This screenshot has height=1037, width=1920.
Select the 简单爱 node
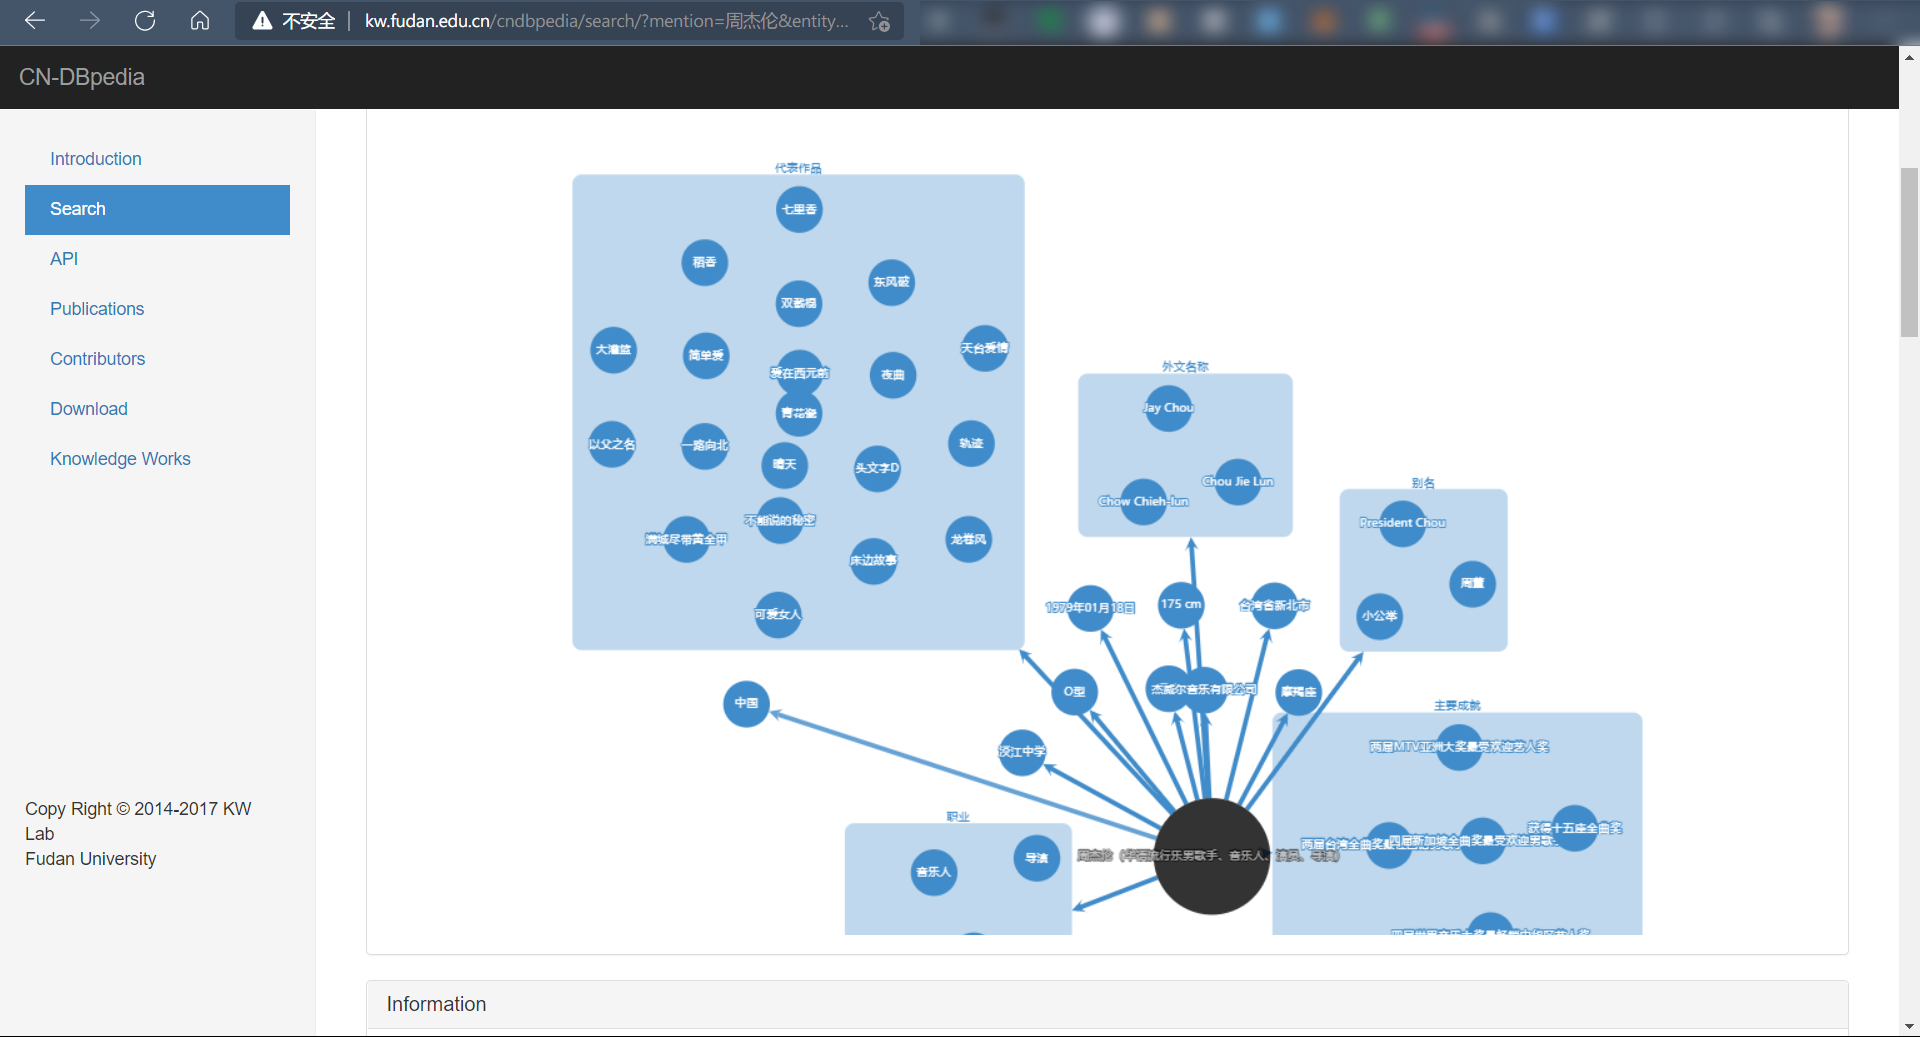click(x=706, y=355)
